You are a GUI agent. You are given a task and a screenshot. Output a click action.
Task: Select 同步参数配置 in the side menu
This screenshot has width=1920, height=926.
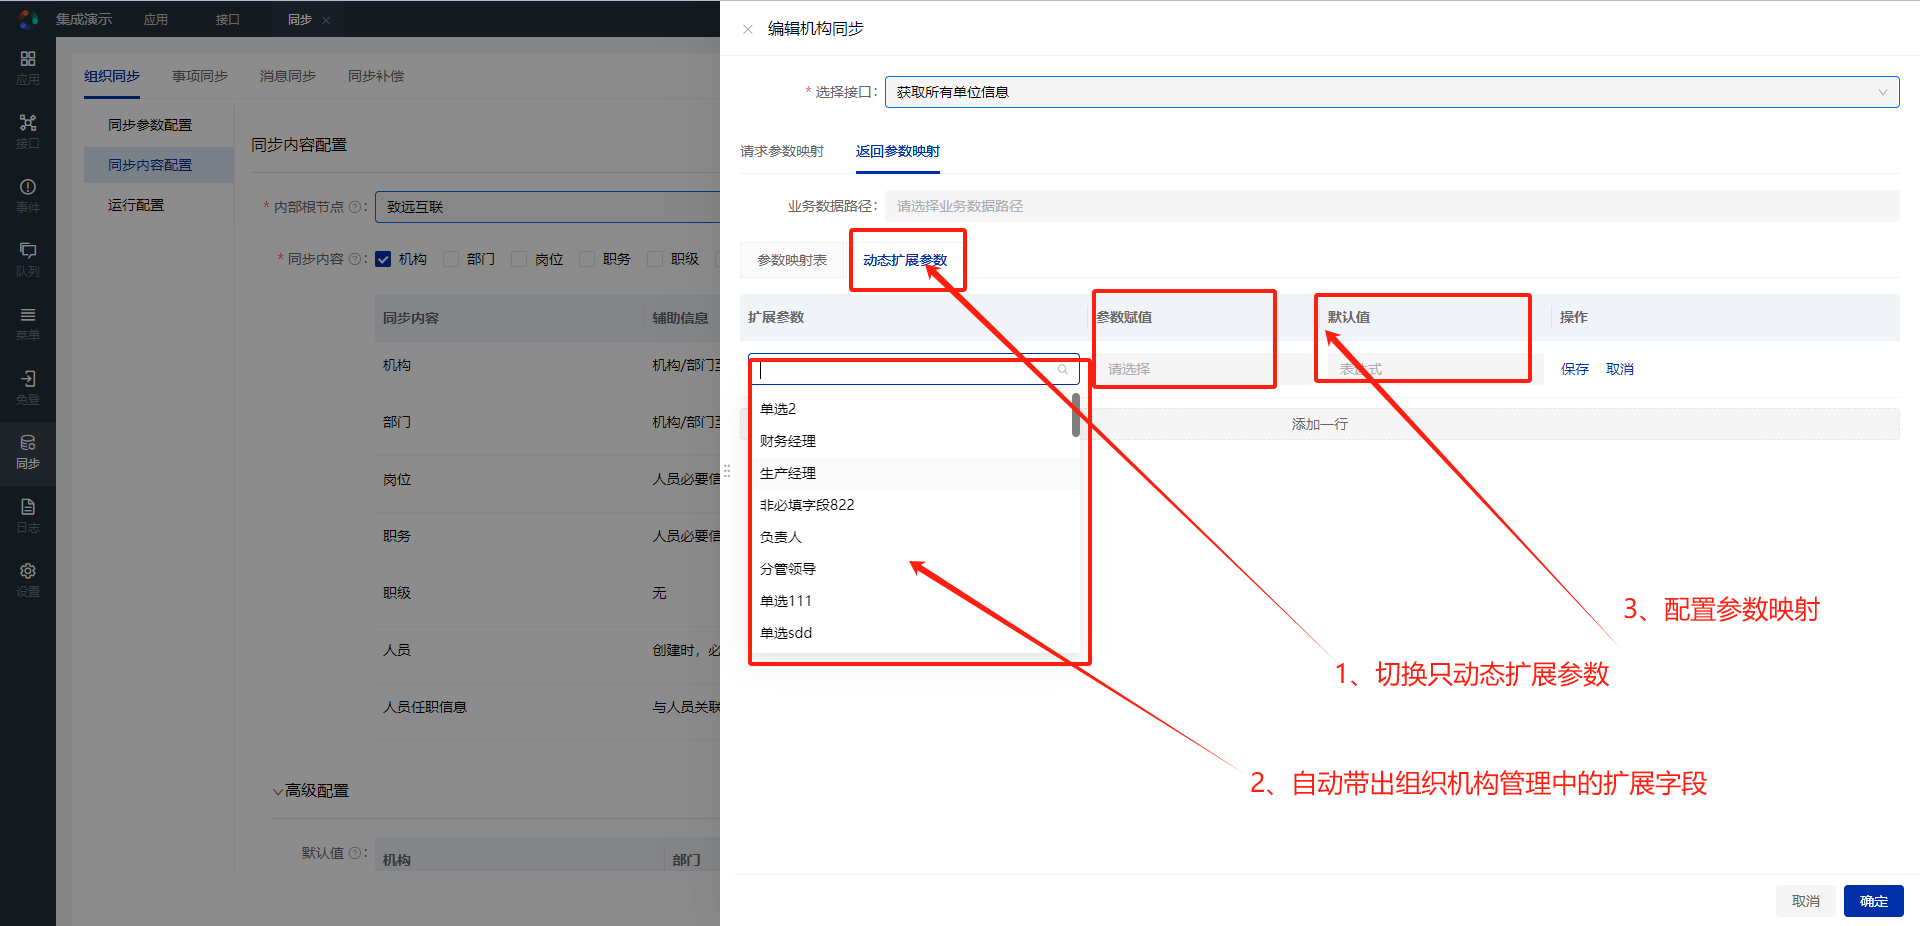[x=158, y=125]
